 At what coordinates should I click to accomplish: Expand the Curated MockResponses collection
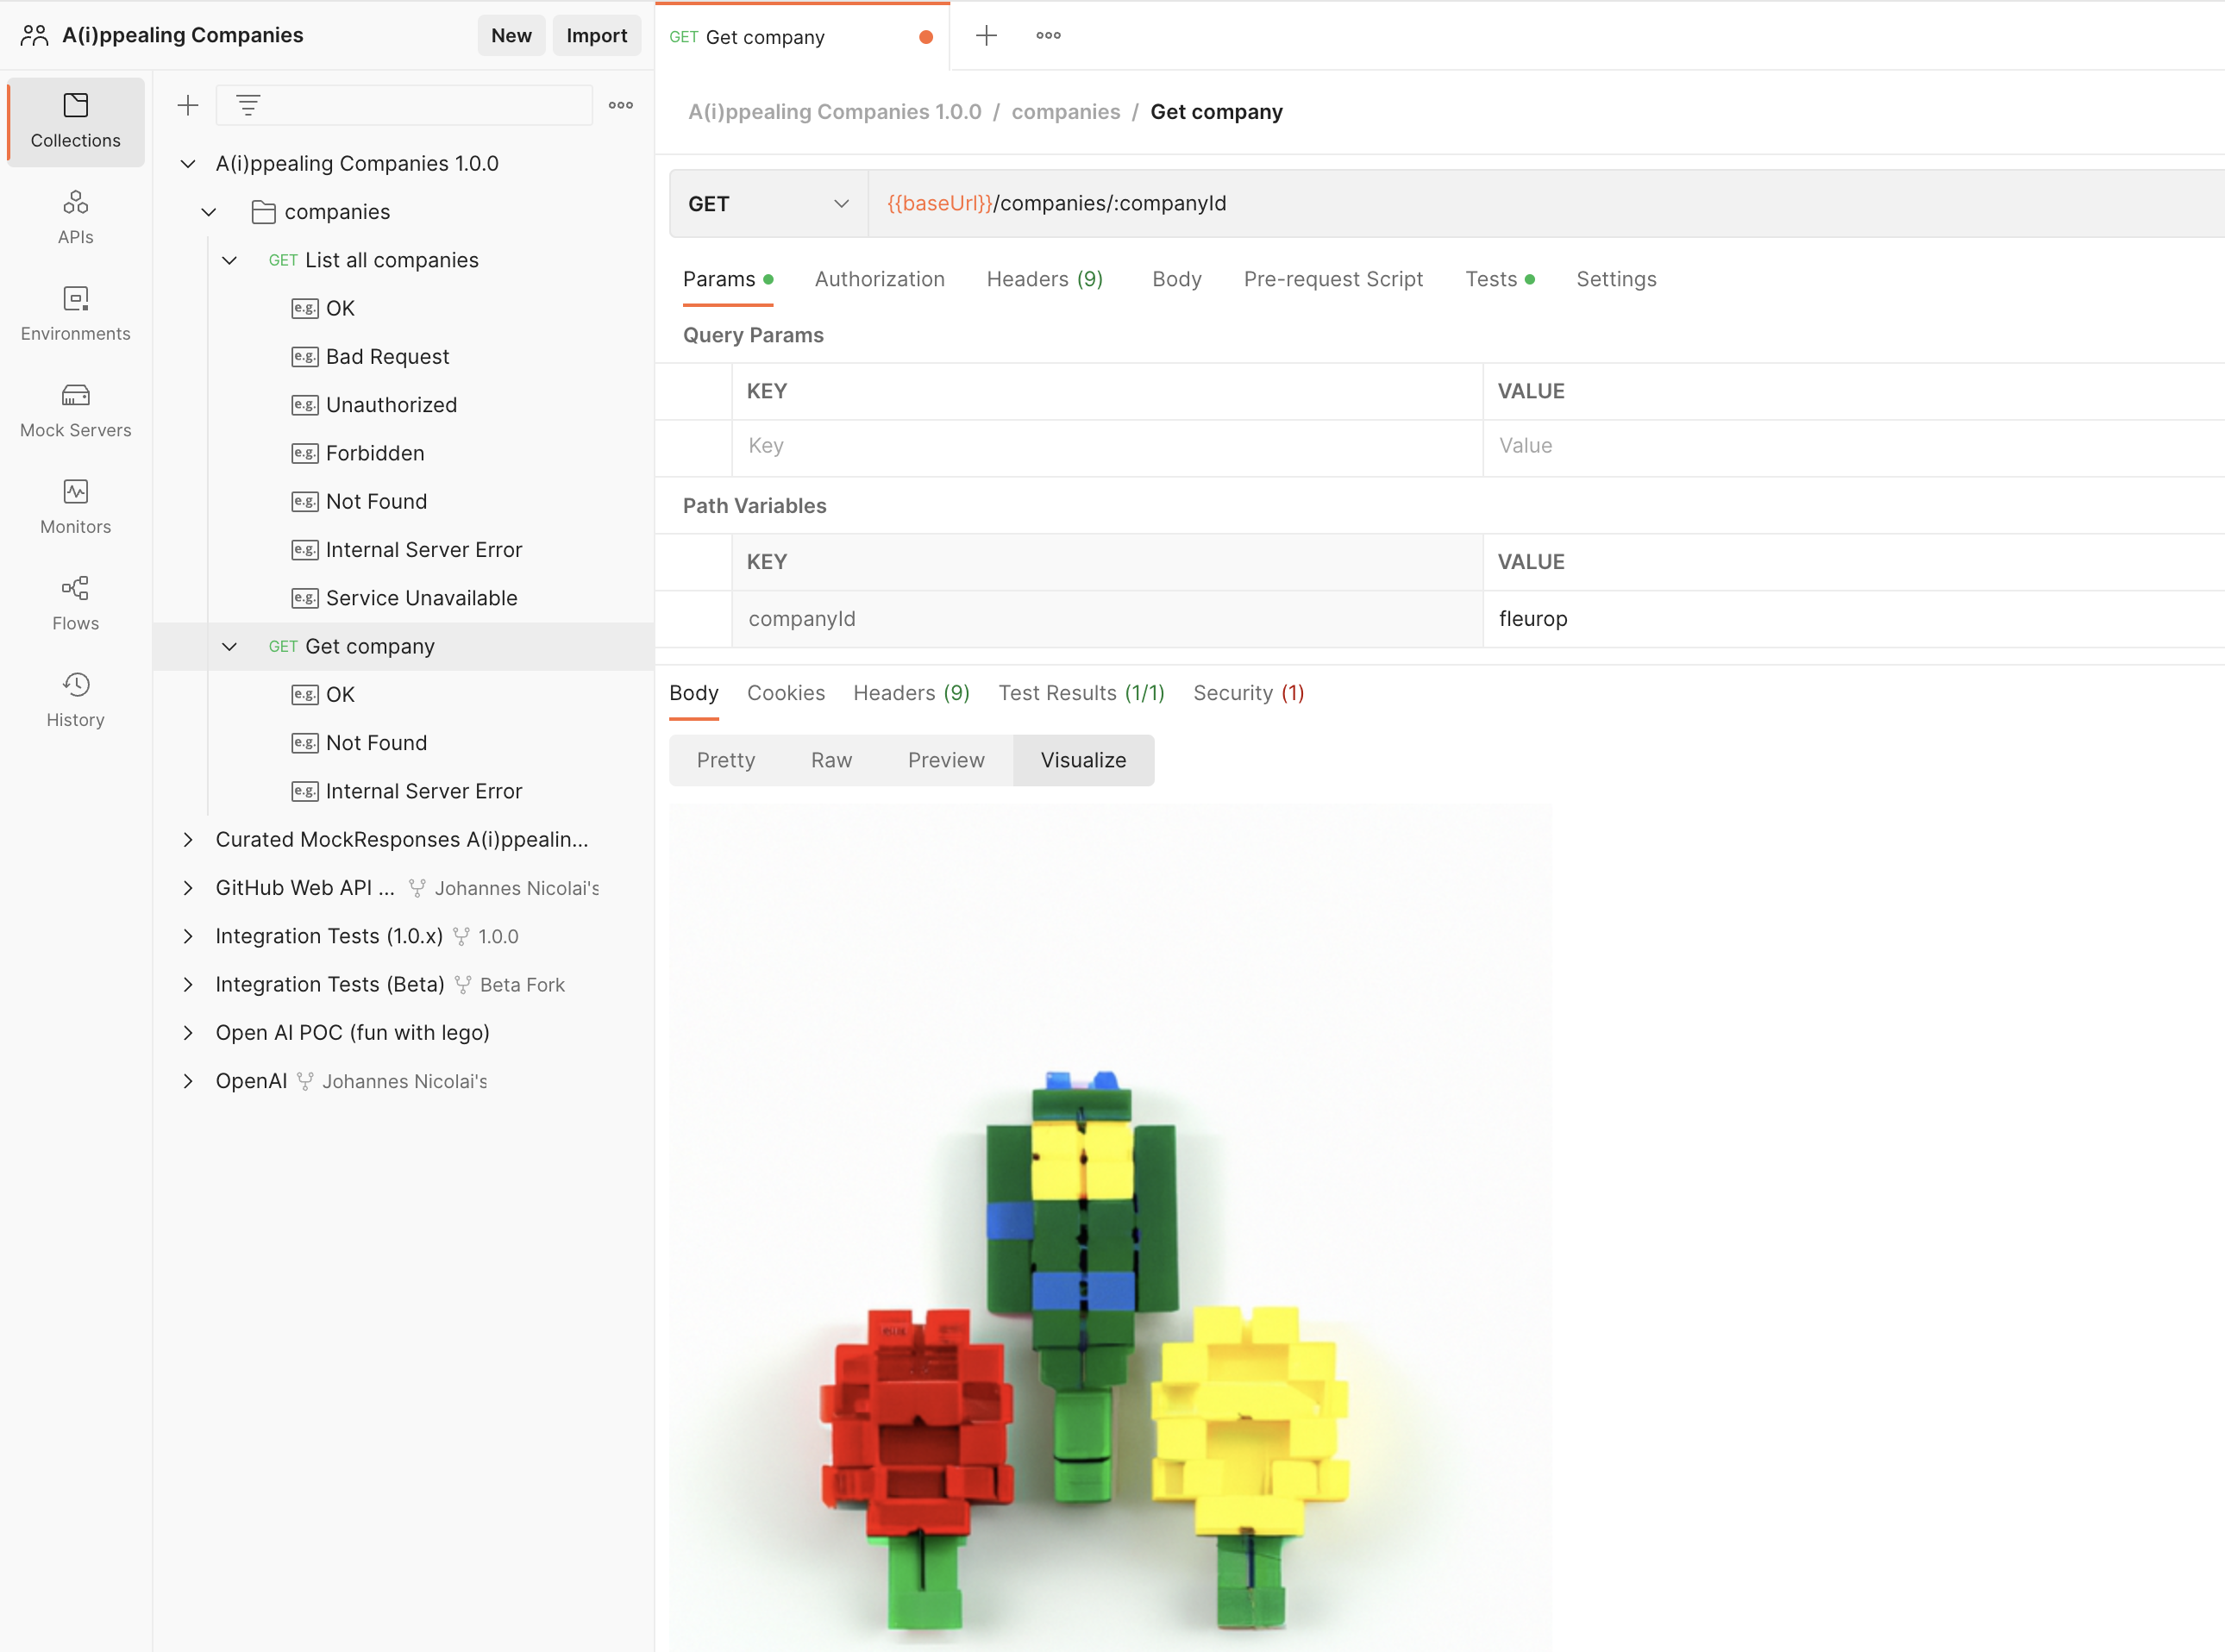tap(187, 838)
